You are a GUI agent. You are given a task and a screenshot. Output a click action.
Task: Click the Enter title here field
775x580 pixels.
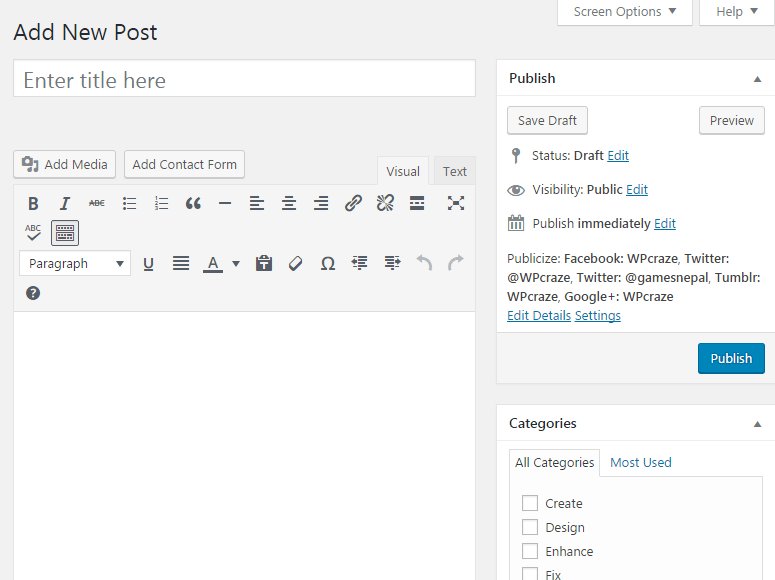245,79
